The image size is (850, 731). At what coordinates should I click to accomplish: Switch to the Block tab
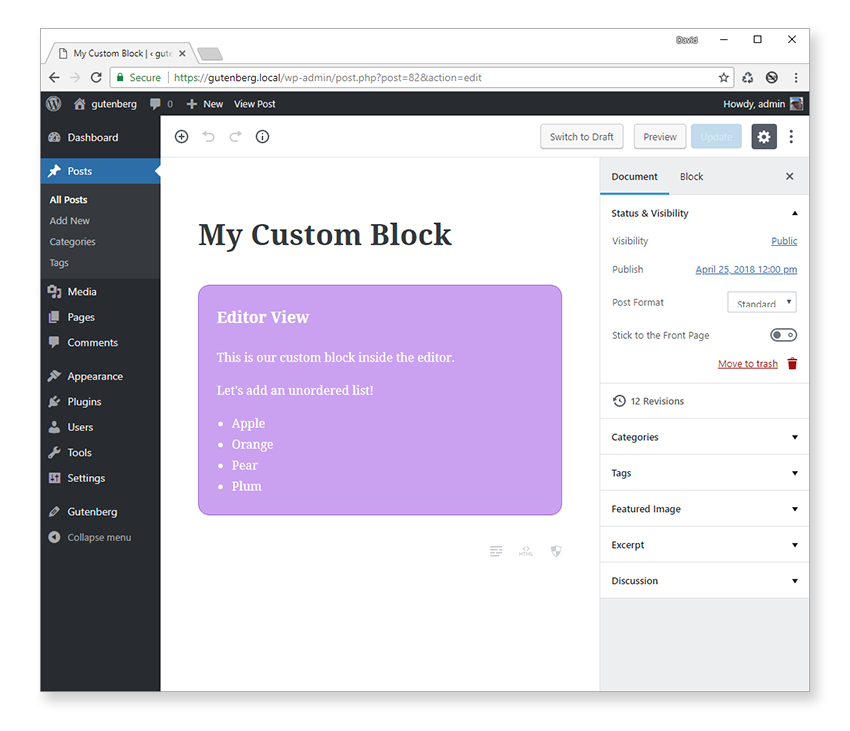click(x=691, y=176)
